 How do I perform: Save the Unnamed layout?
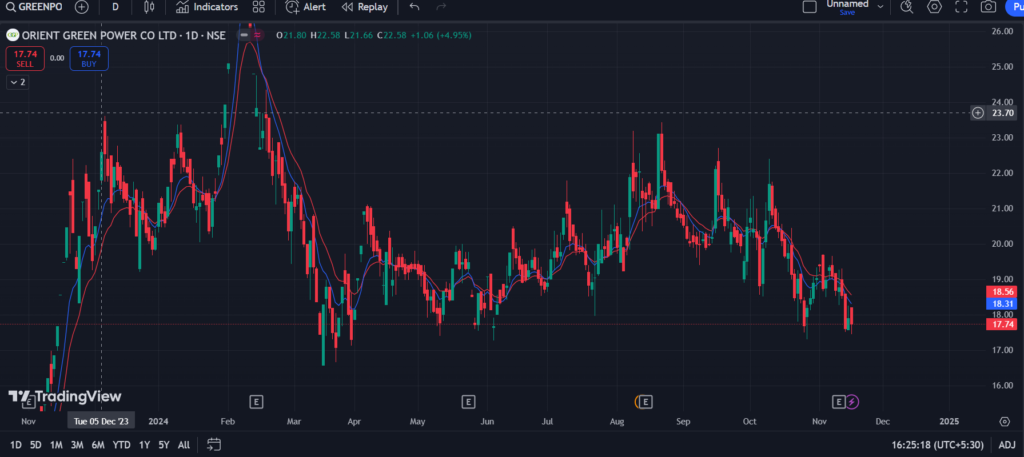(847, 12)
